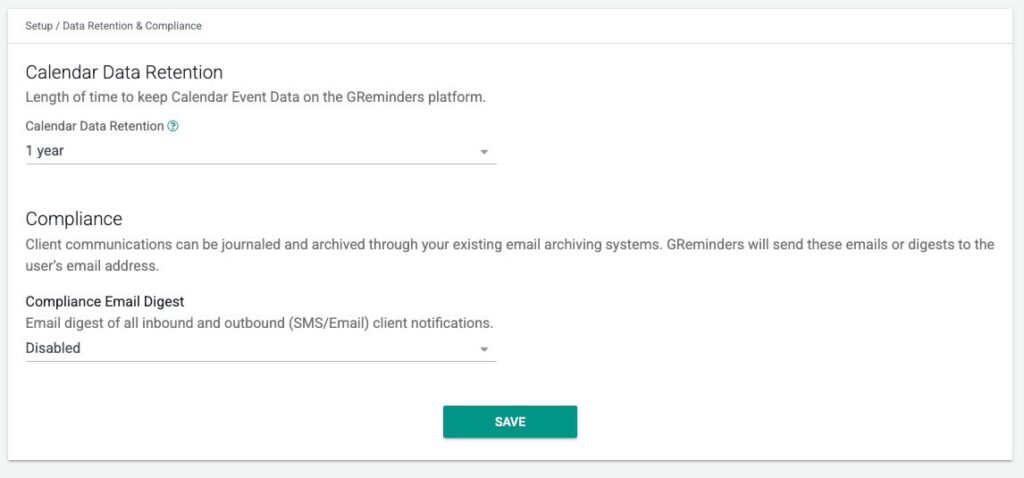Go to Setup in the breadcrumb
The image size is (1024, 478).
[x=40, y=25]
